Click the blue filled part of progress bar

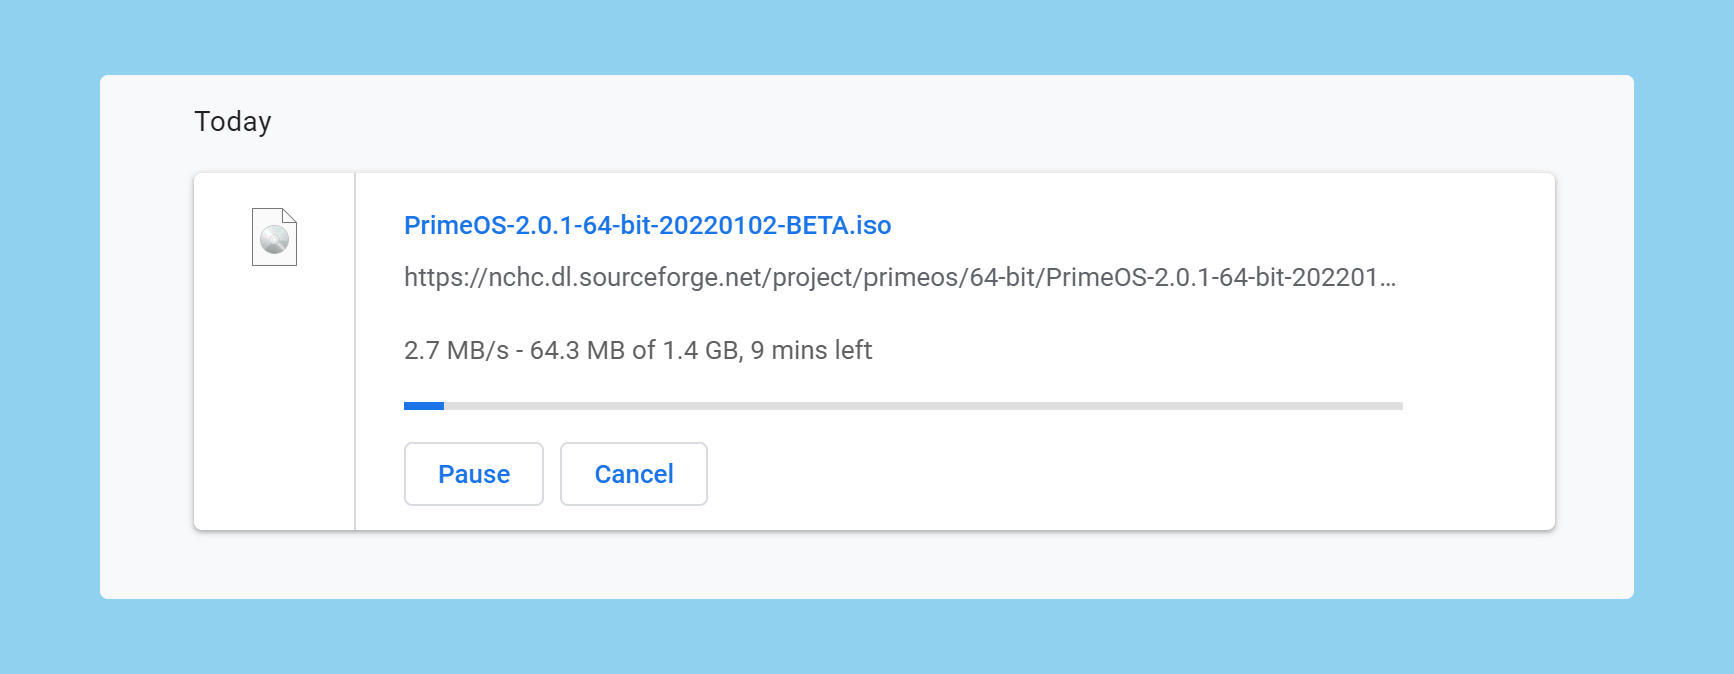[424, 406]
